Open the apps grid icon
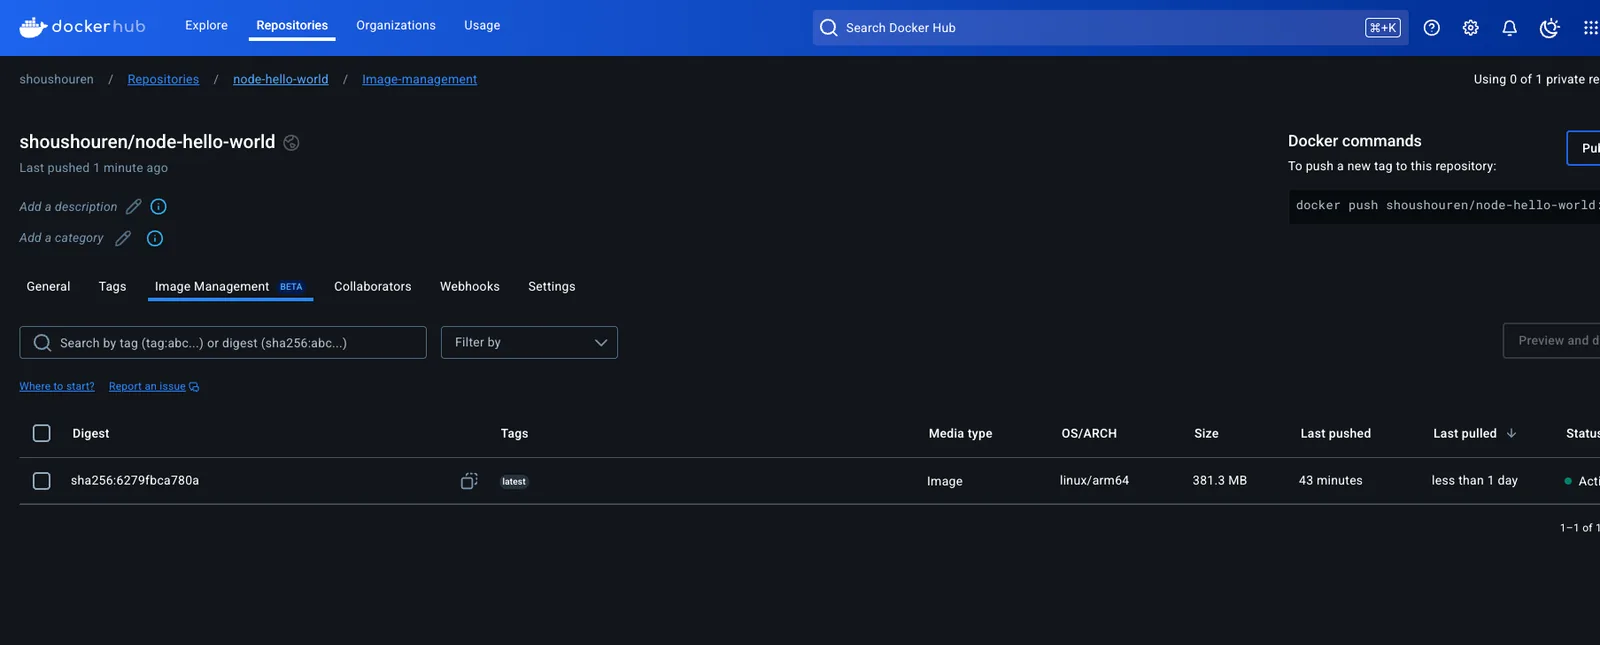This screenshot has width=1600, height=645. click(1590, 28)
